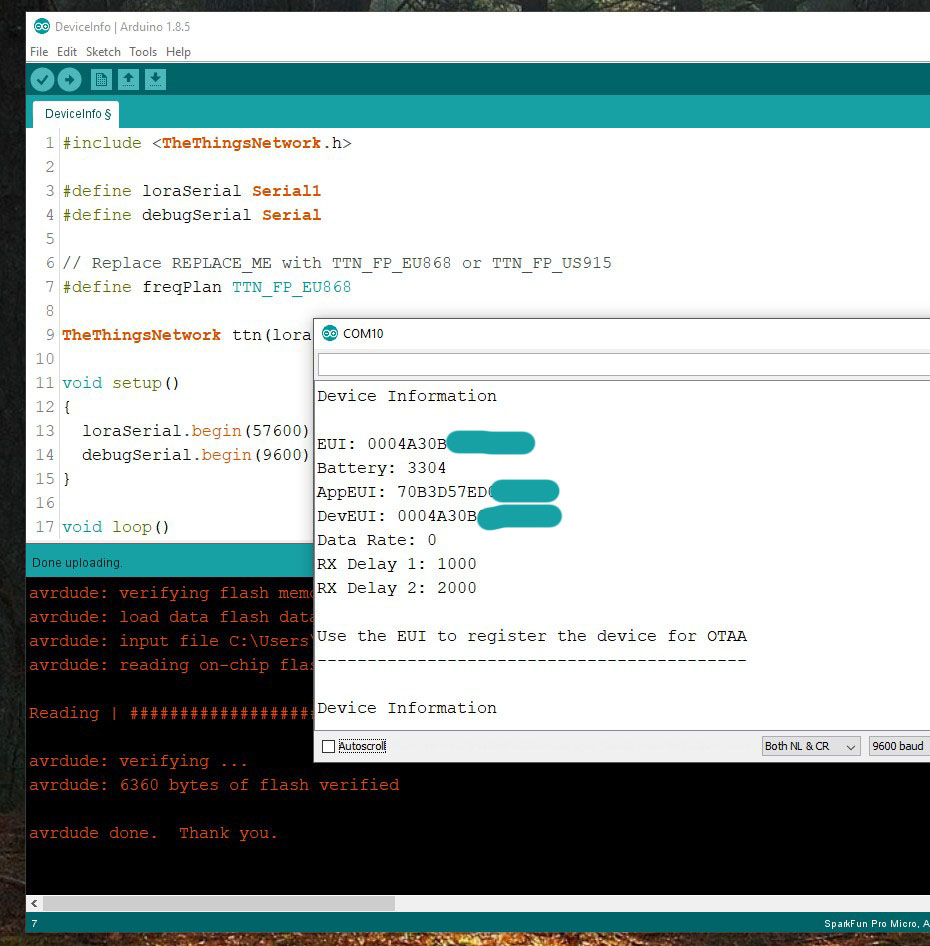Click the console horizontal scrollbar thumb

(218, 903)
